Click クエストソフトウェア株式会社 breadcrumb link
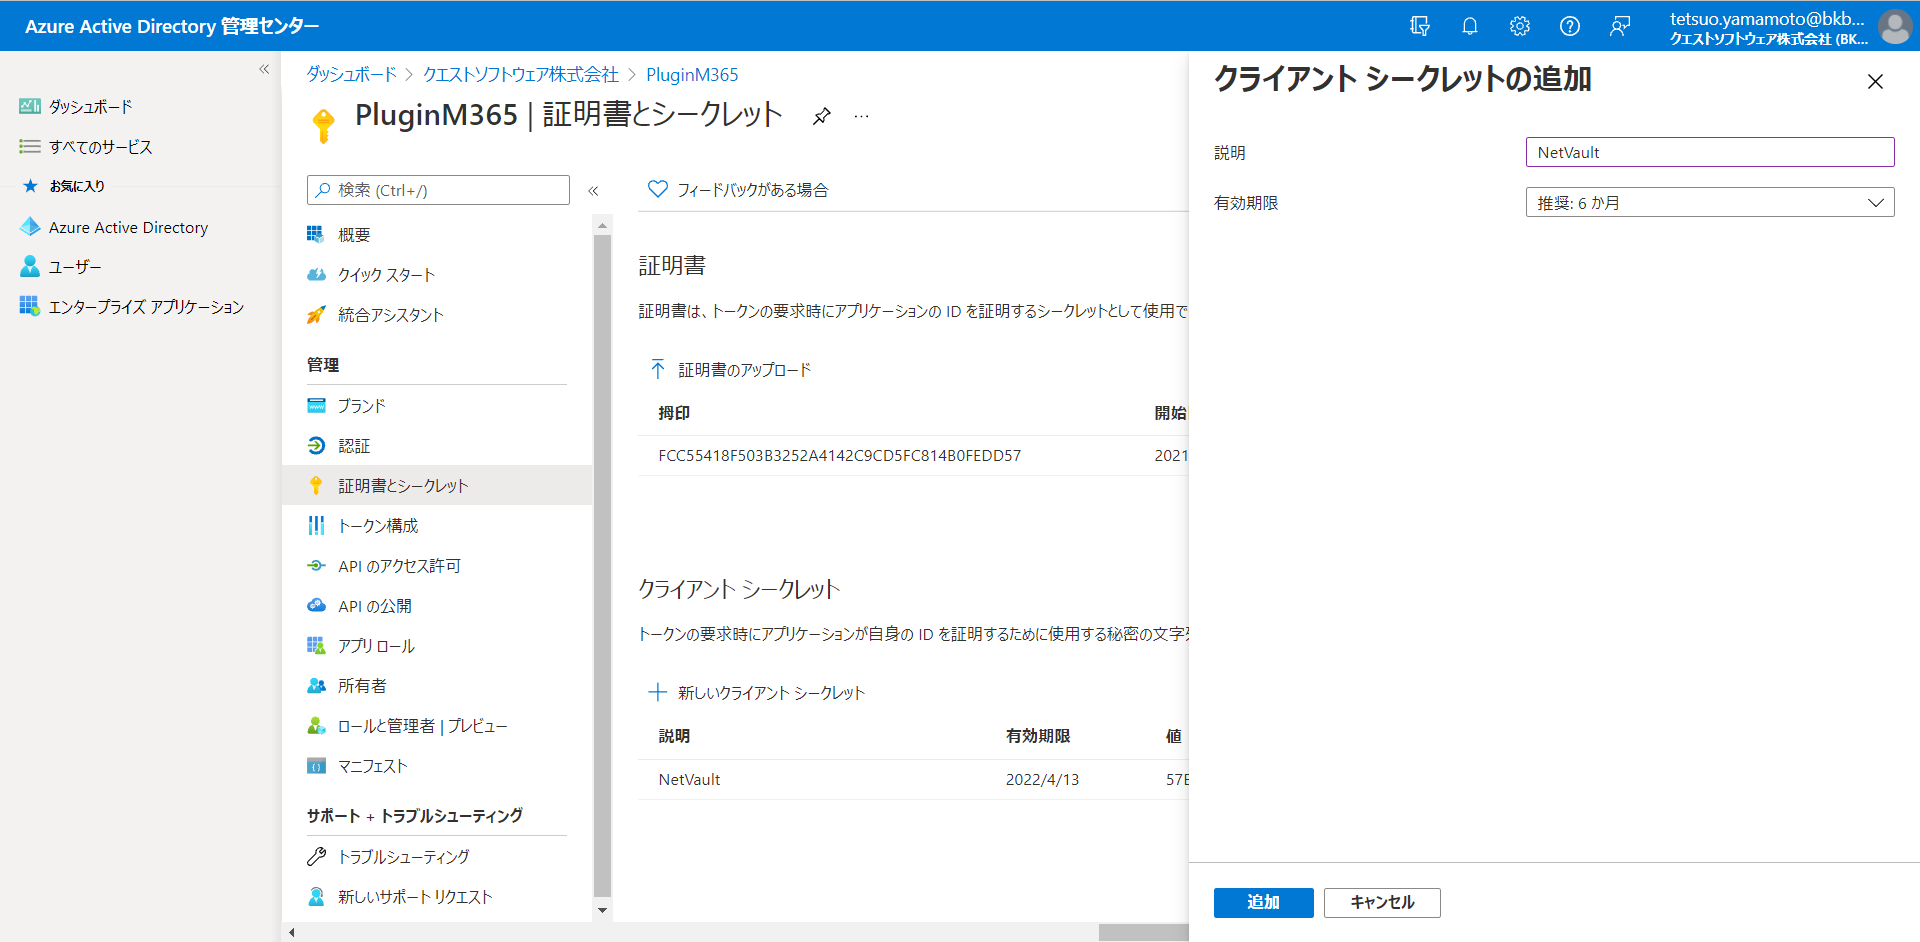The height and width of the screenshot is (942, 1920). tap(521, 74)
